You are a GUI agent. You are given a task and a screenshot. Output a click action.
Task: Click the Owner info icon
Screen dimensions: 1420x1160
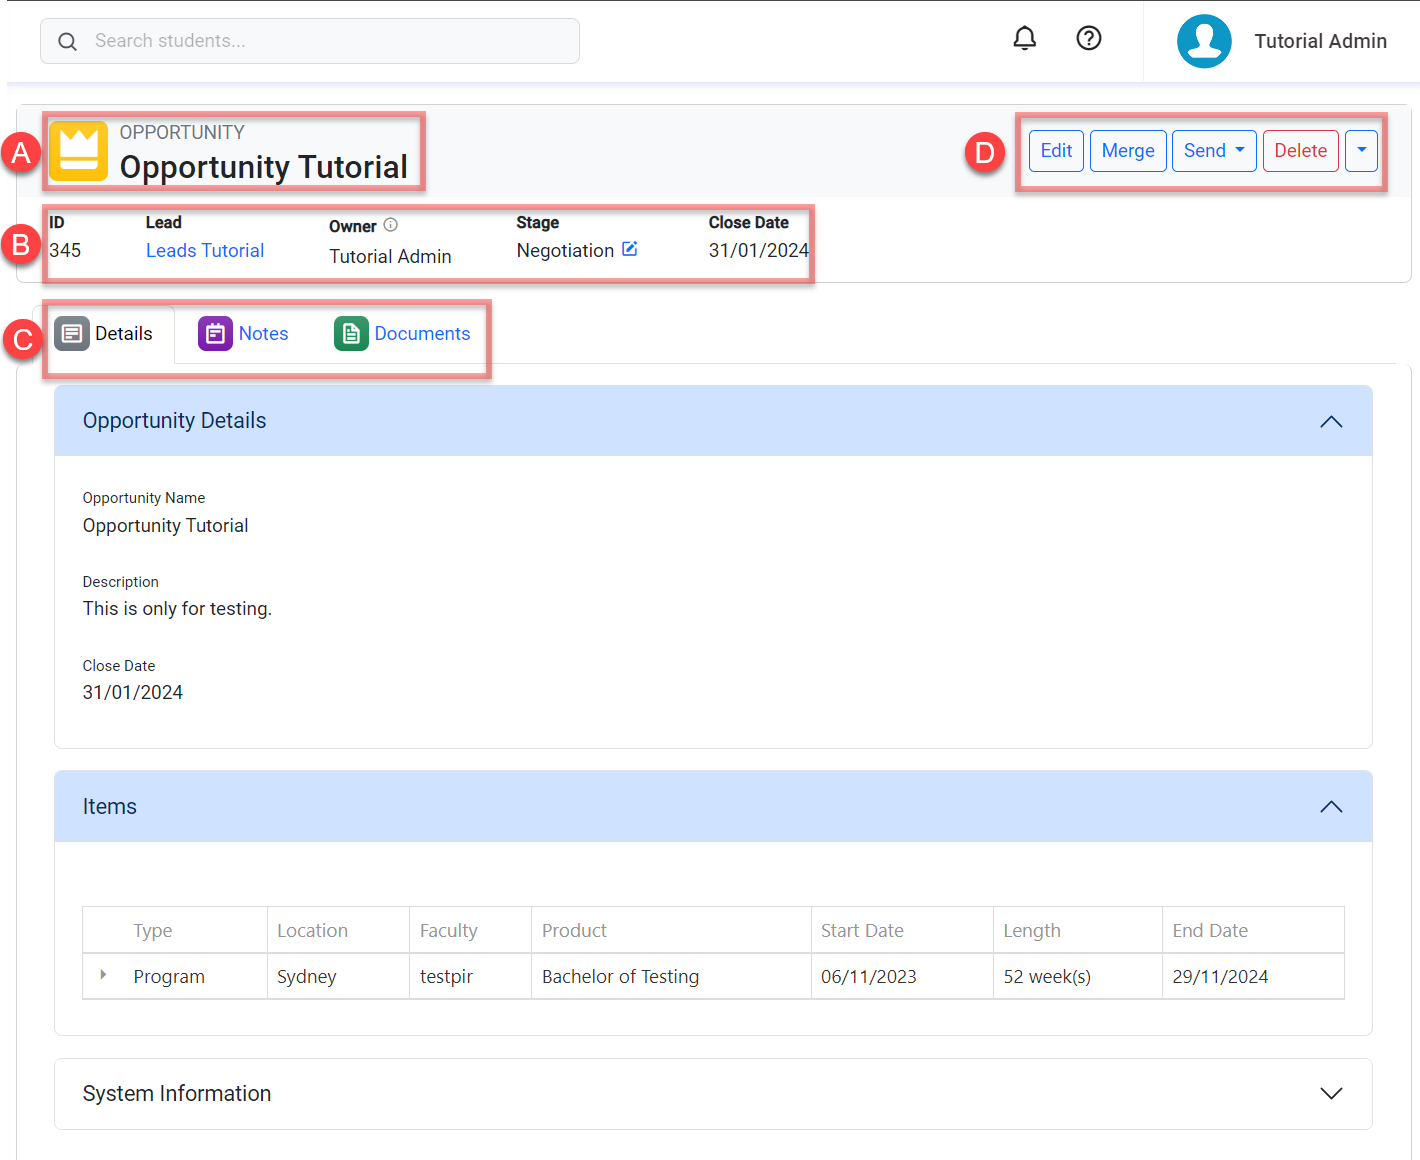tap(391, 225)
